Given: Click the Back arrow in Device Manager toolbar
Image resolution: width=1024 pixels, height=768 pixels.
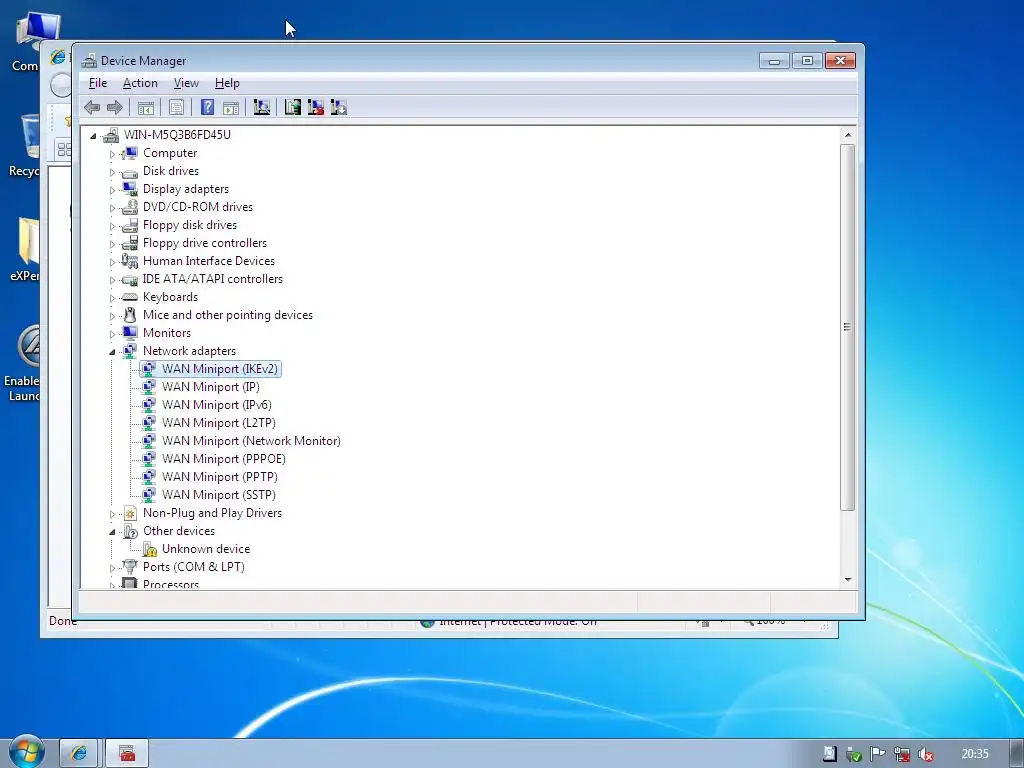Looking at the screenshot, I should (x=92, y=107).
